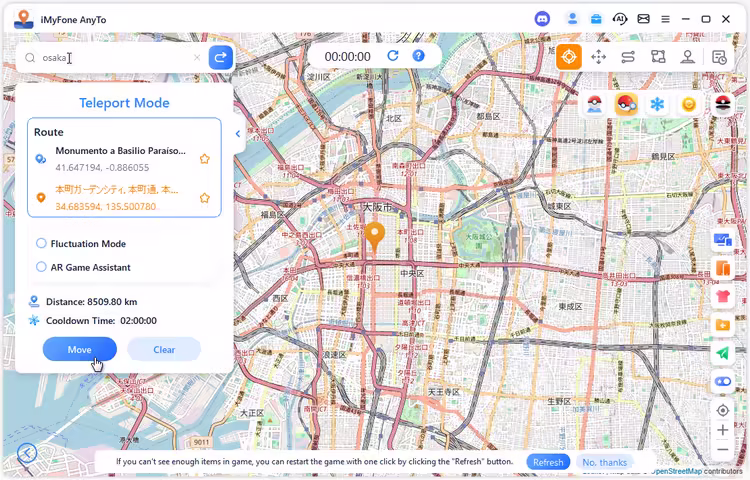Screen dimensions: 750x480
Task: Click the Cooldown Time 02:00:00 text
Action: [x=101, y=321]
